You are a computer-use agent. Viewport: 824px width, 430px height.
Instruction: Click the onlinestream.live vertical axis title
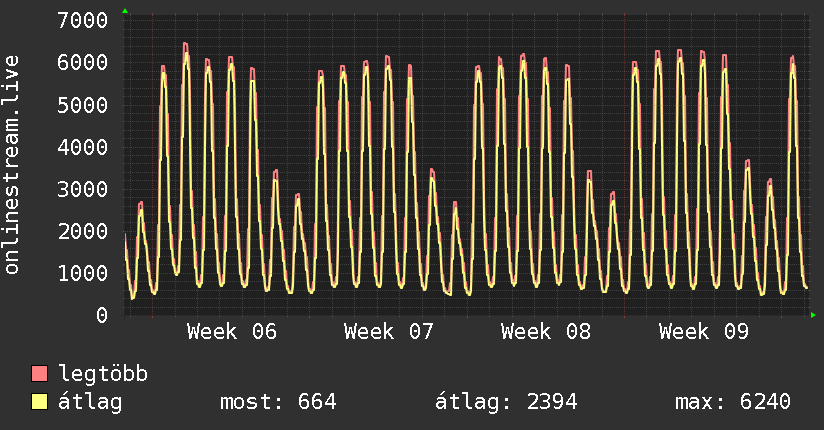point(12,165)
